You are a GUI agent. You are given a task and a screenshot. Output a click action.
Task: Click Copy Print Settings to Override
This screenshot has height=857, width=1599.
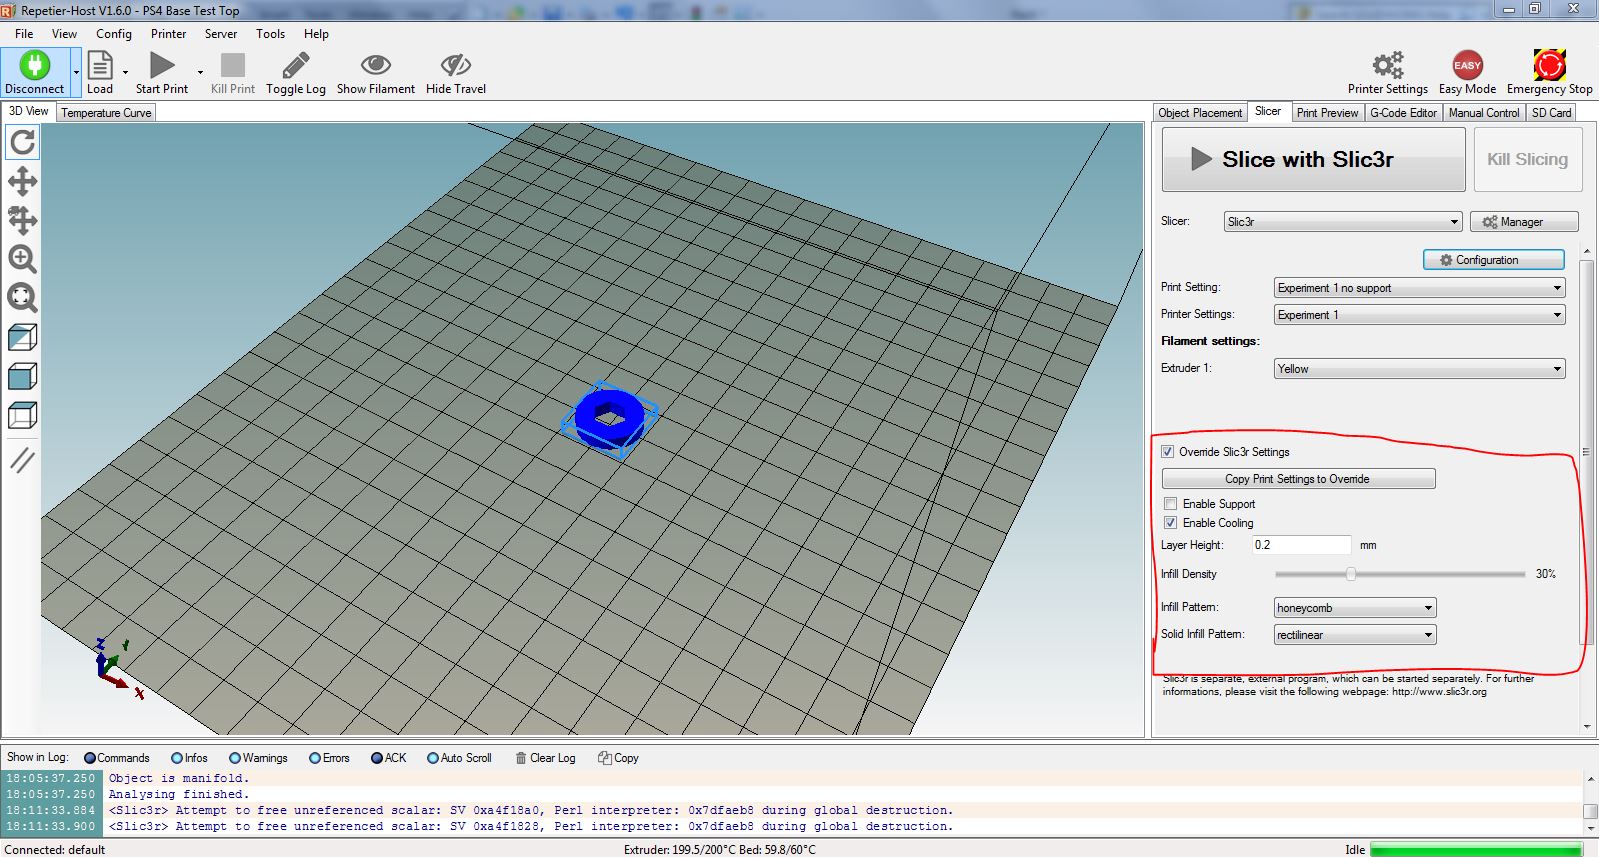click(1298, 479)
